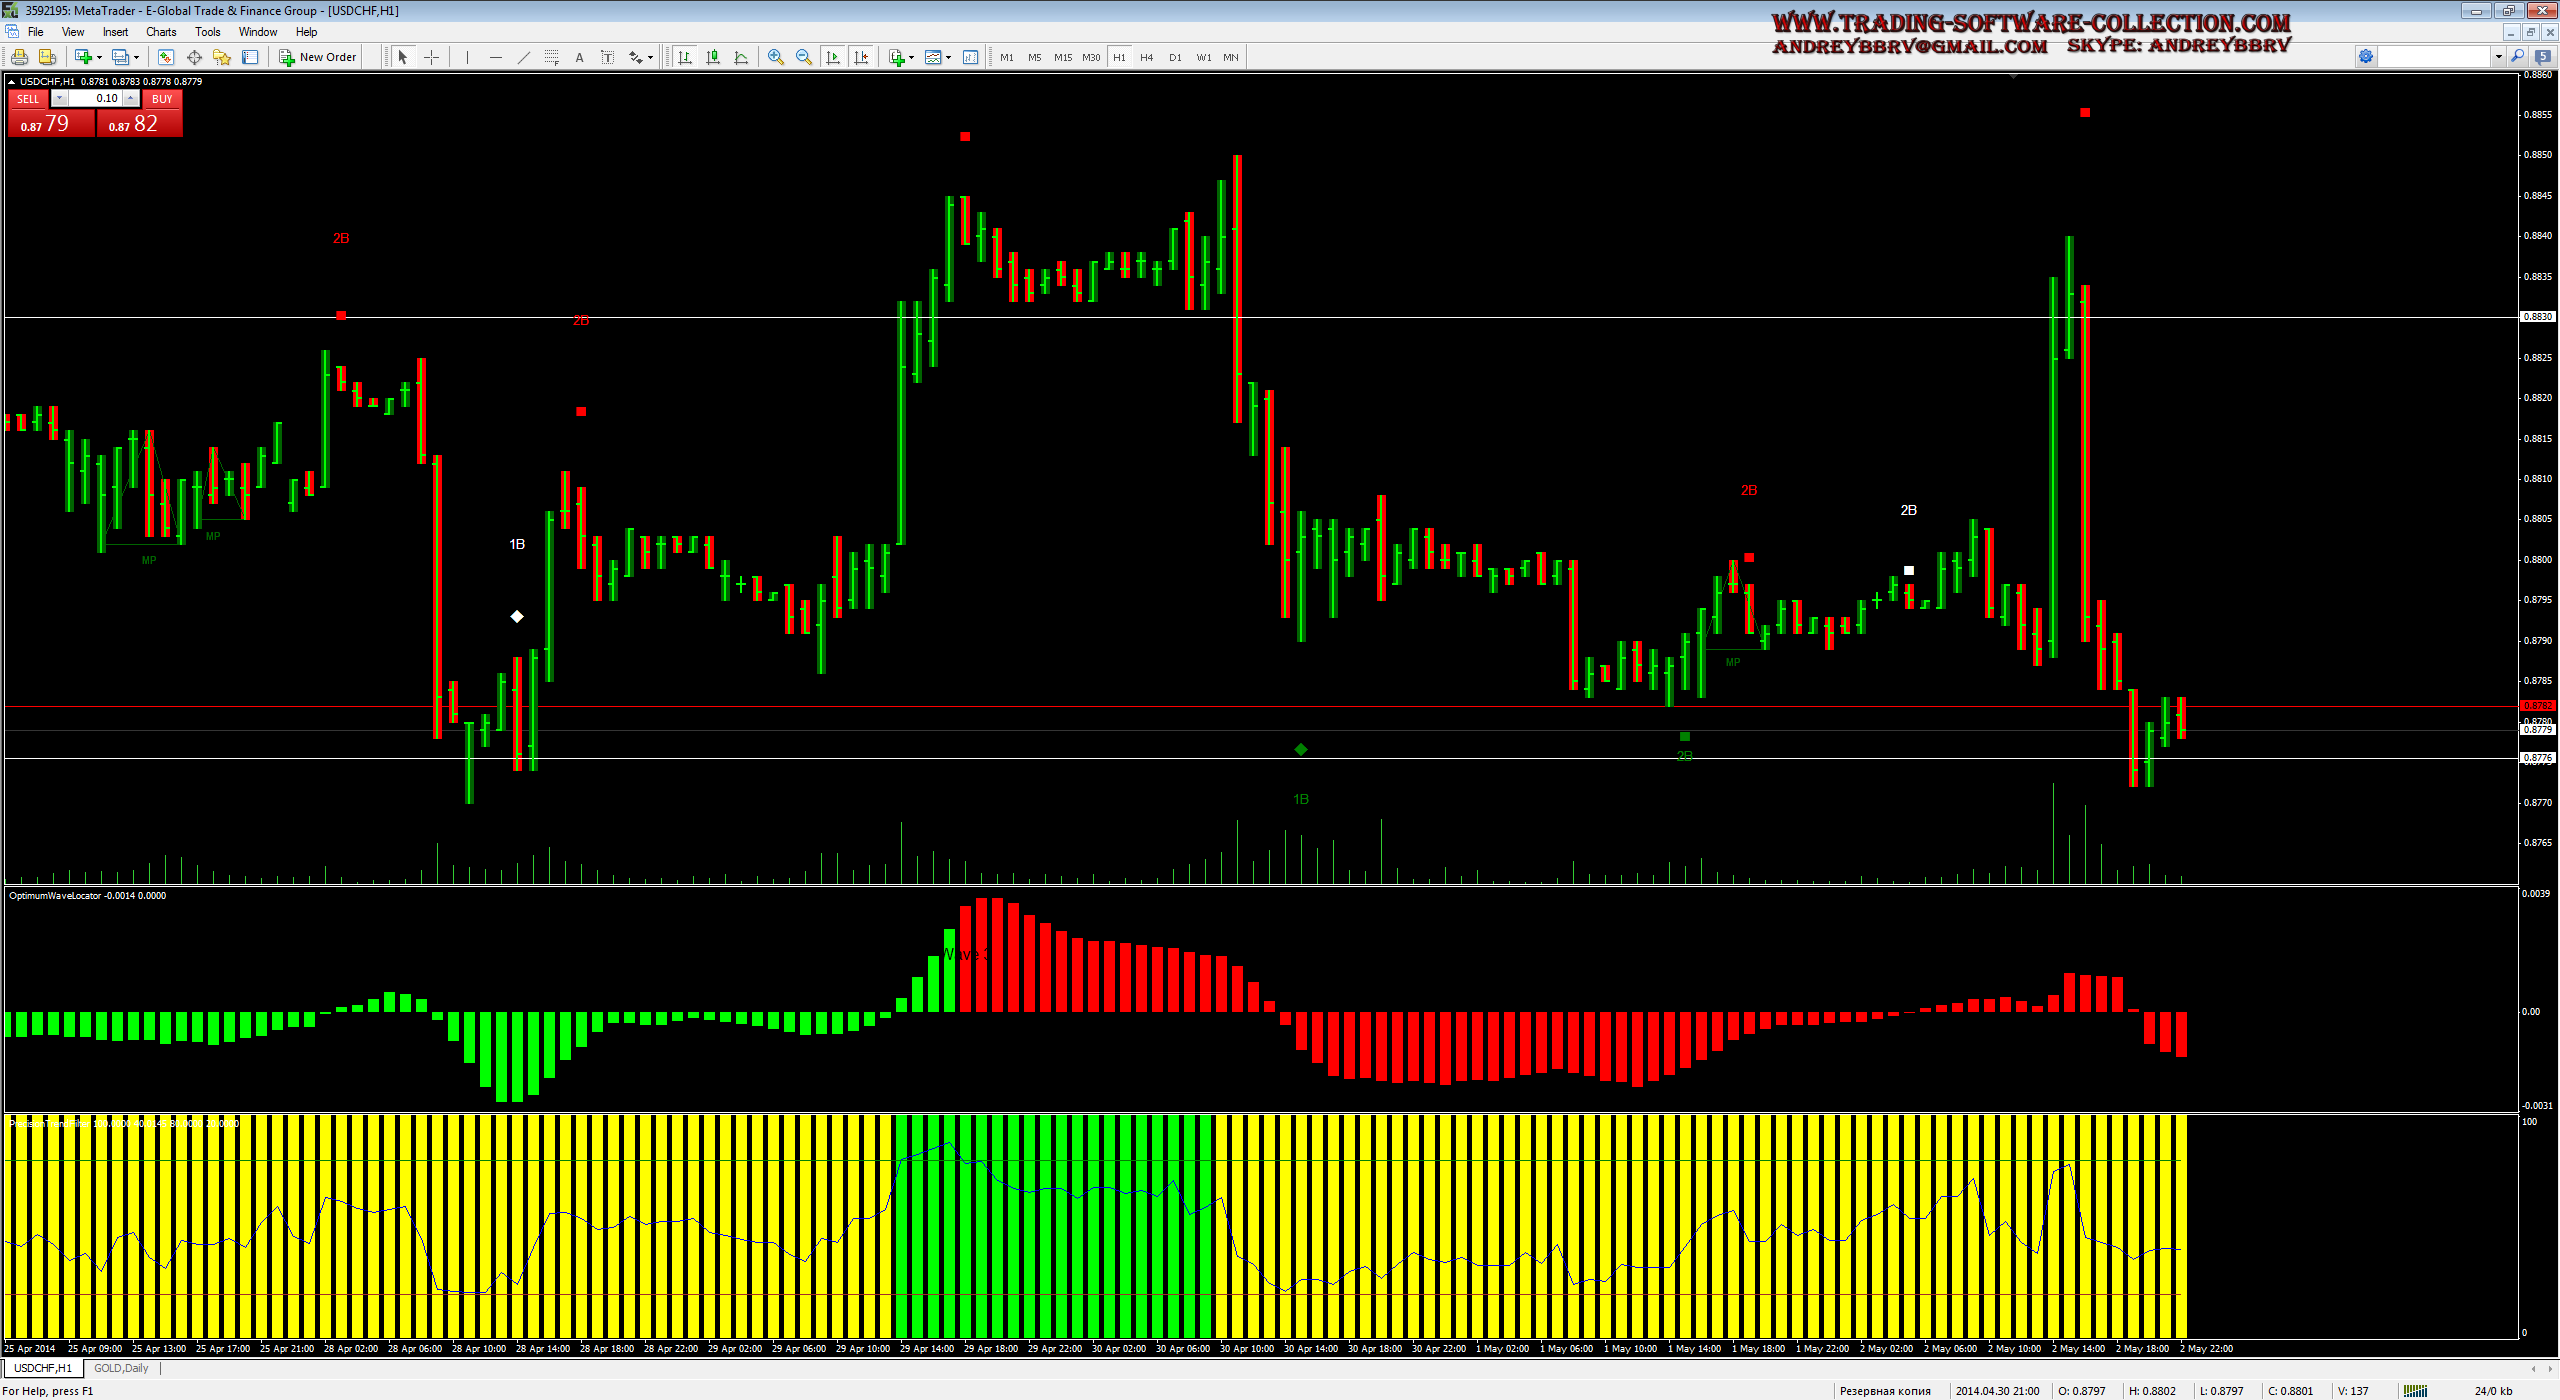Switch to H4 timeframe
This screenshot has width=2560, height=1400.
pos(1146,57)
